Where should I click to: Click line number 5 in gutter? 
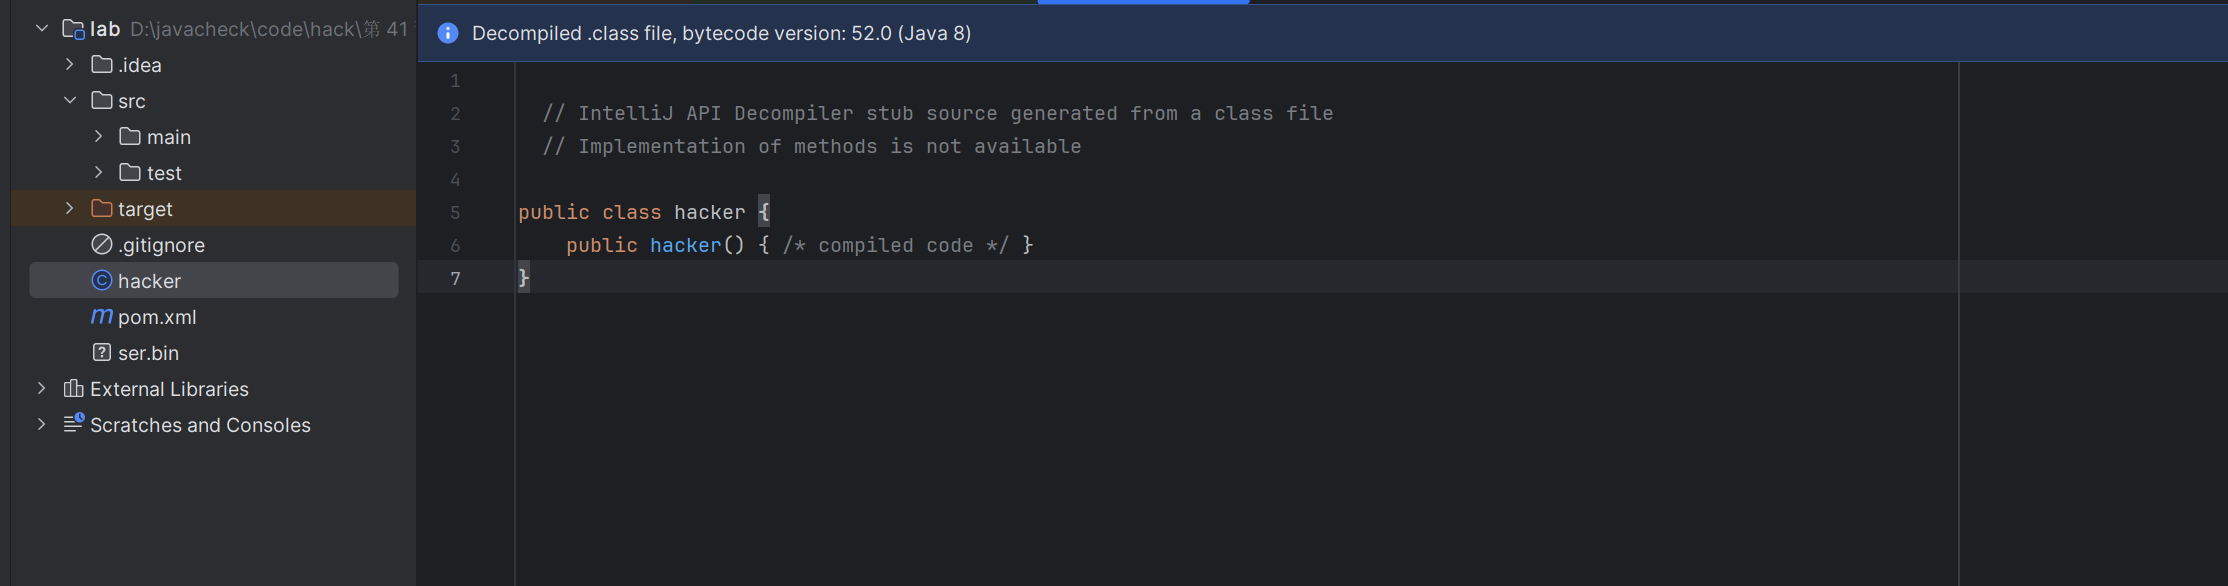point(455,213)
